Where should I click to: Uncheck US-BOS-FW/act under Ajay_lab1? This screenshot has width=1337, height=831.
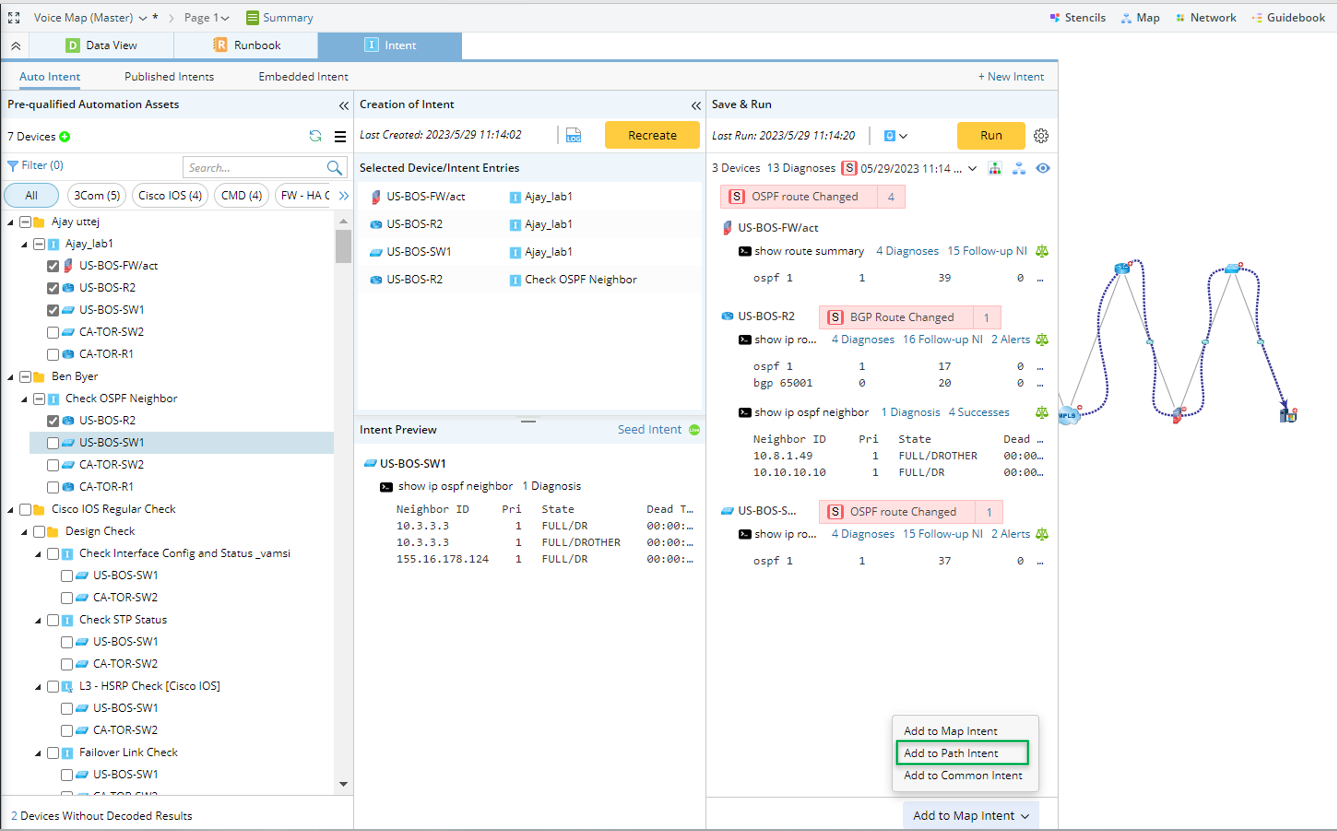pyautogui.click(x=53, y=266)
